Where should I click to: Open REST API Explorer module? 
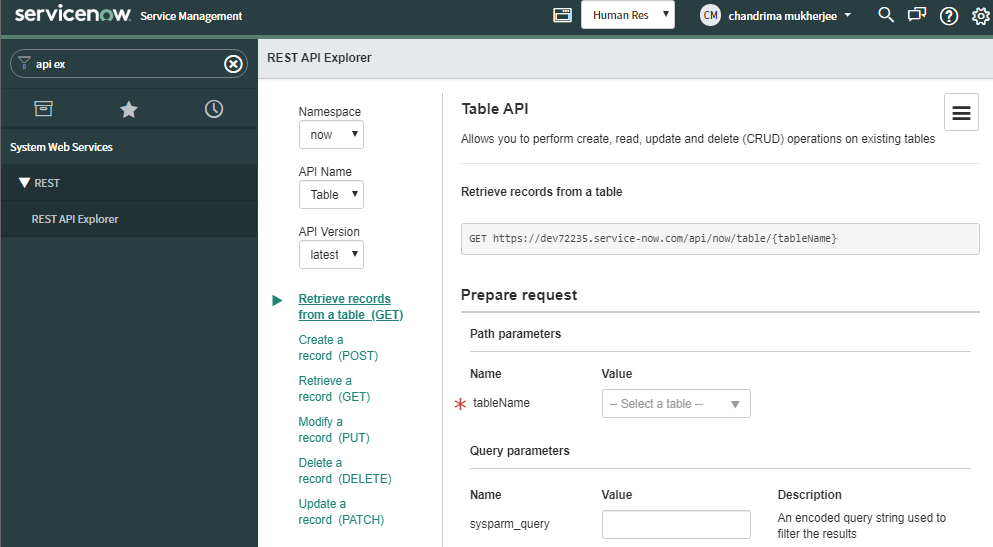click(x=75, y=219)
